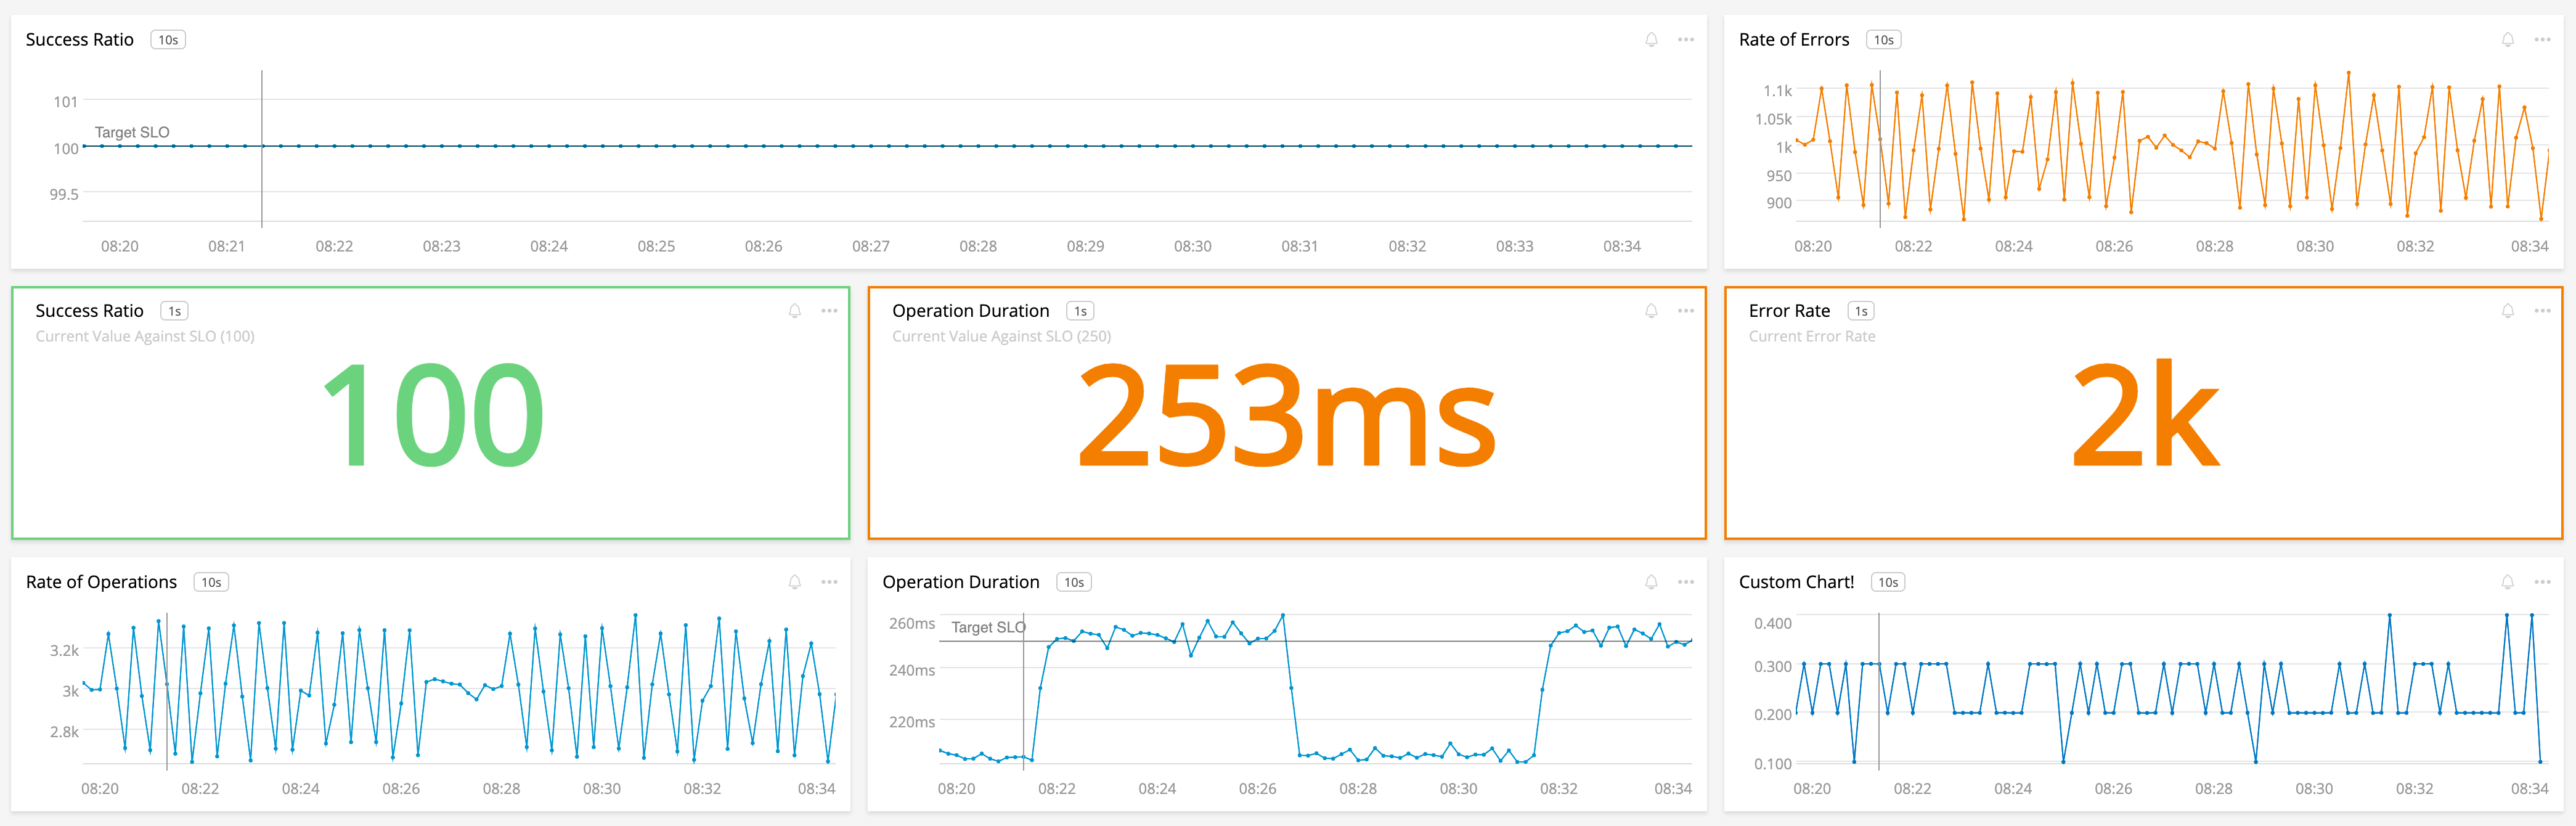Open the three-dot menu on top Success Ratio chart
Viewport: 2576px width, 826px height.
(x=1686, y=40)
